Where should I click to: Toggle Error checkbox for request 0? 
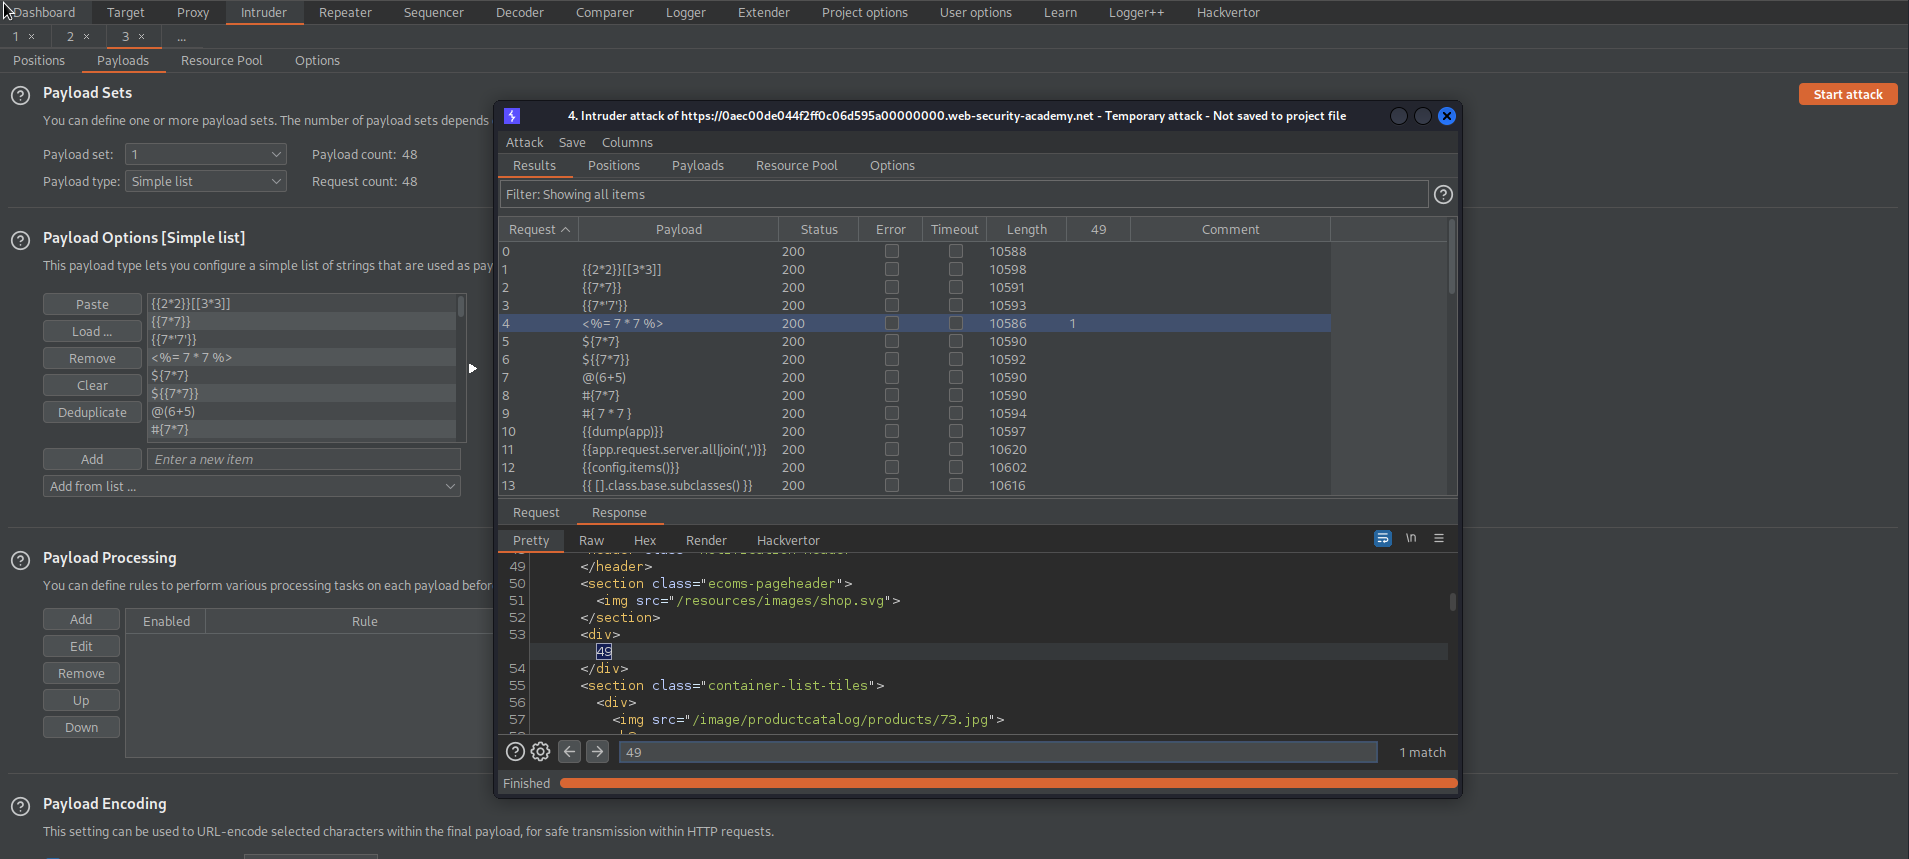892,252
